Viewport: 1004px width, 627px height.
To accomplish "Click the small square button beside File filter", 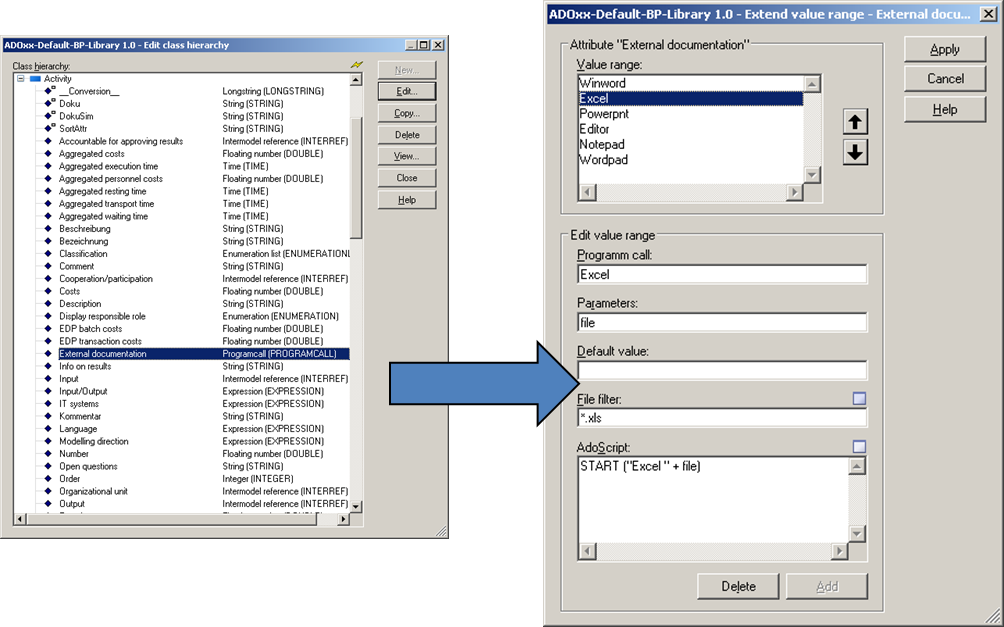I will click(859, 399).
